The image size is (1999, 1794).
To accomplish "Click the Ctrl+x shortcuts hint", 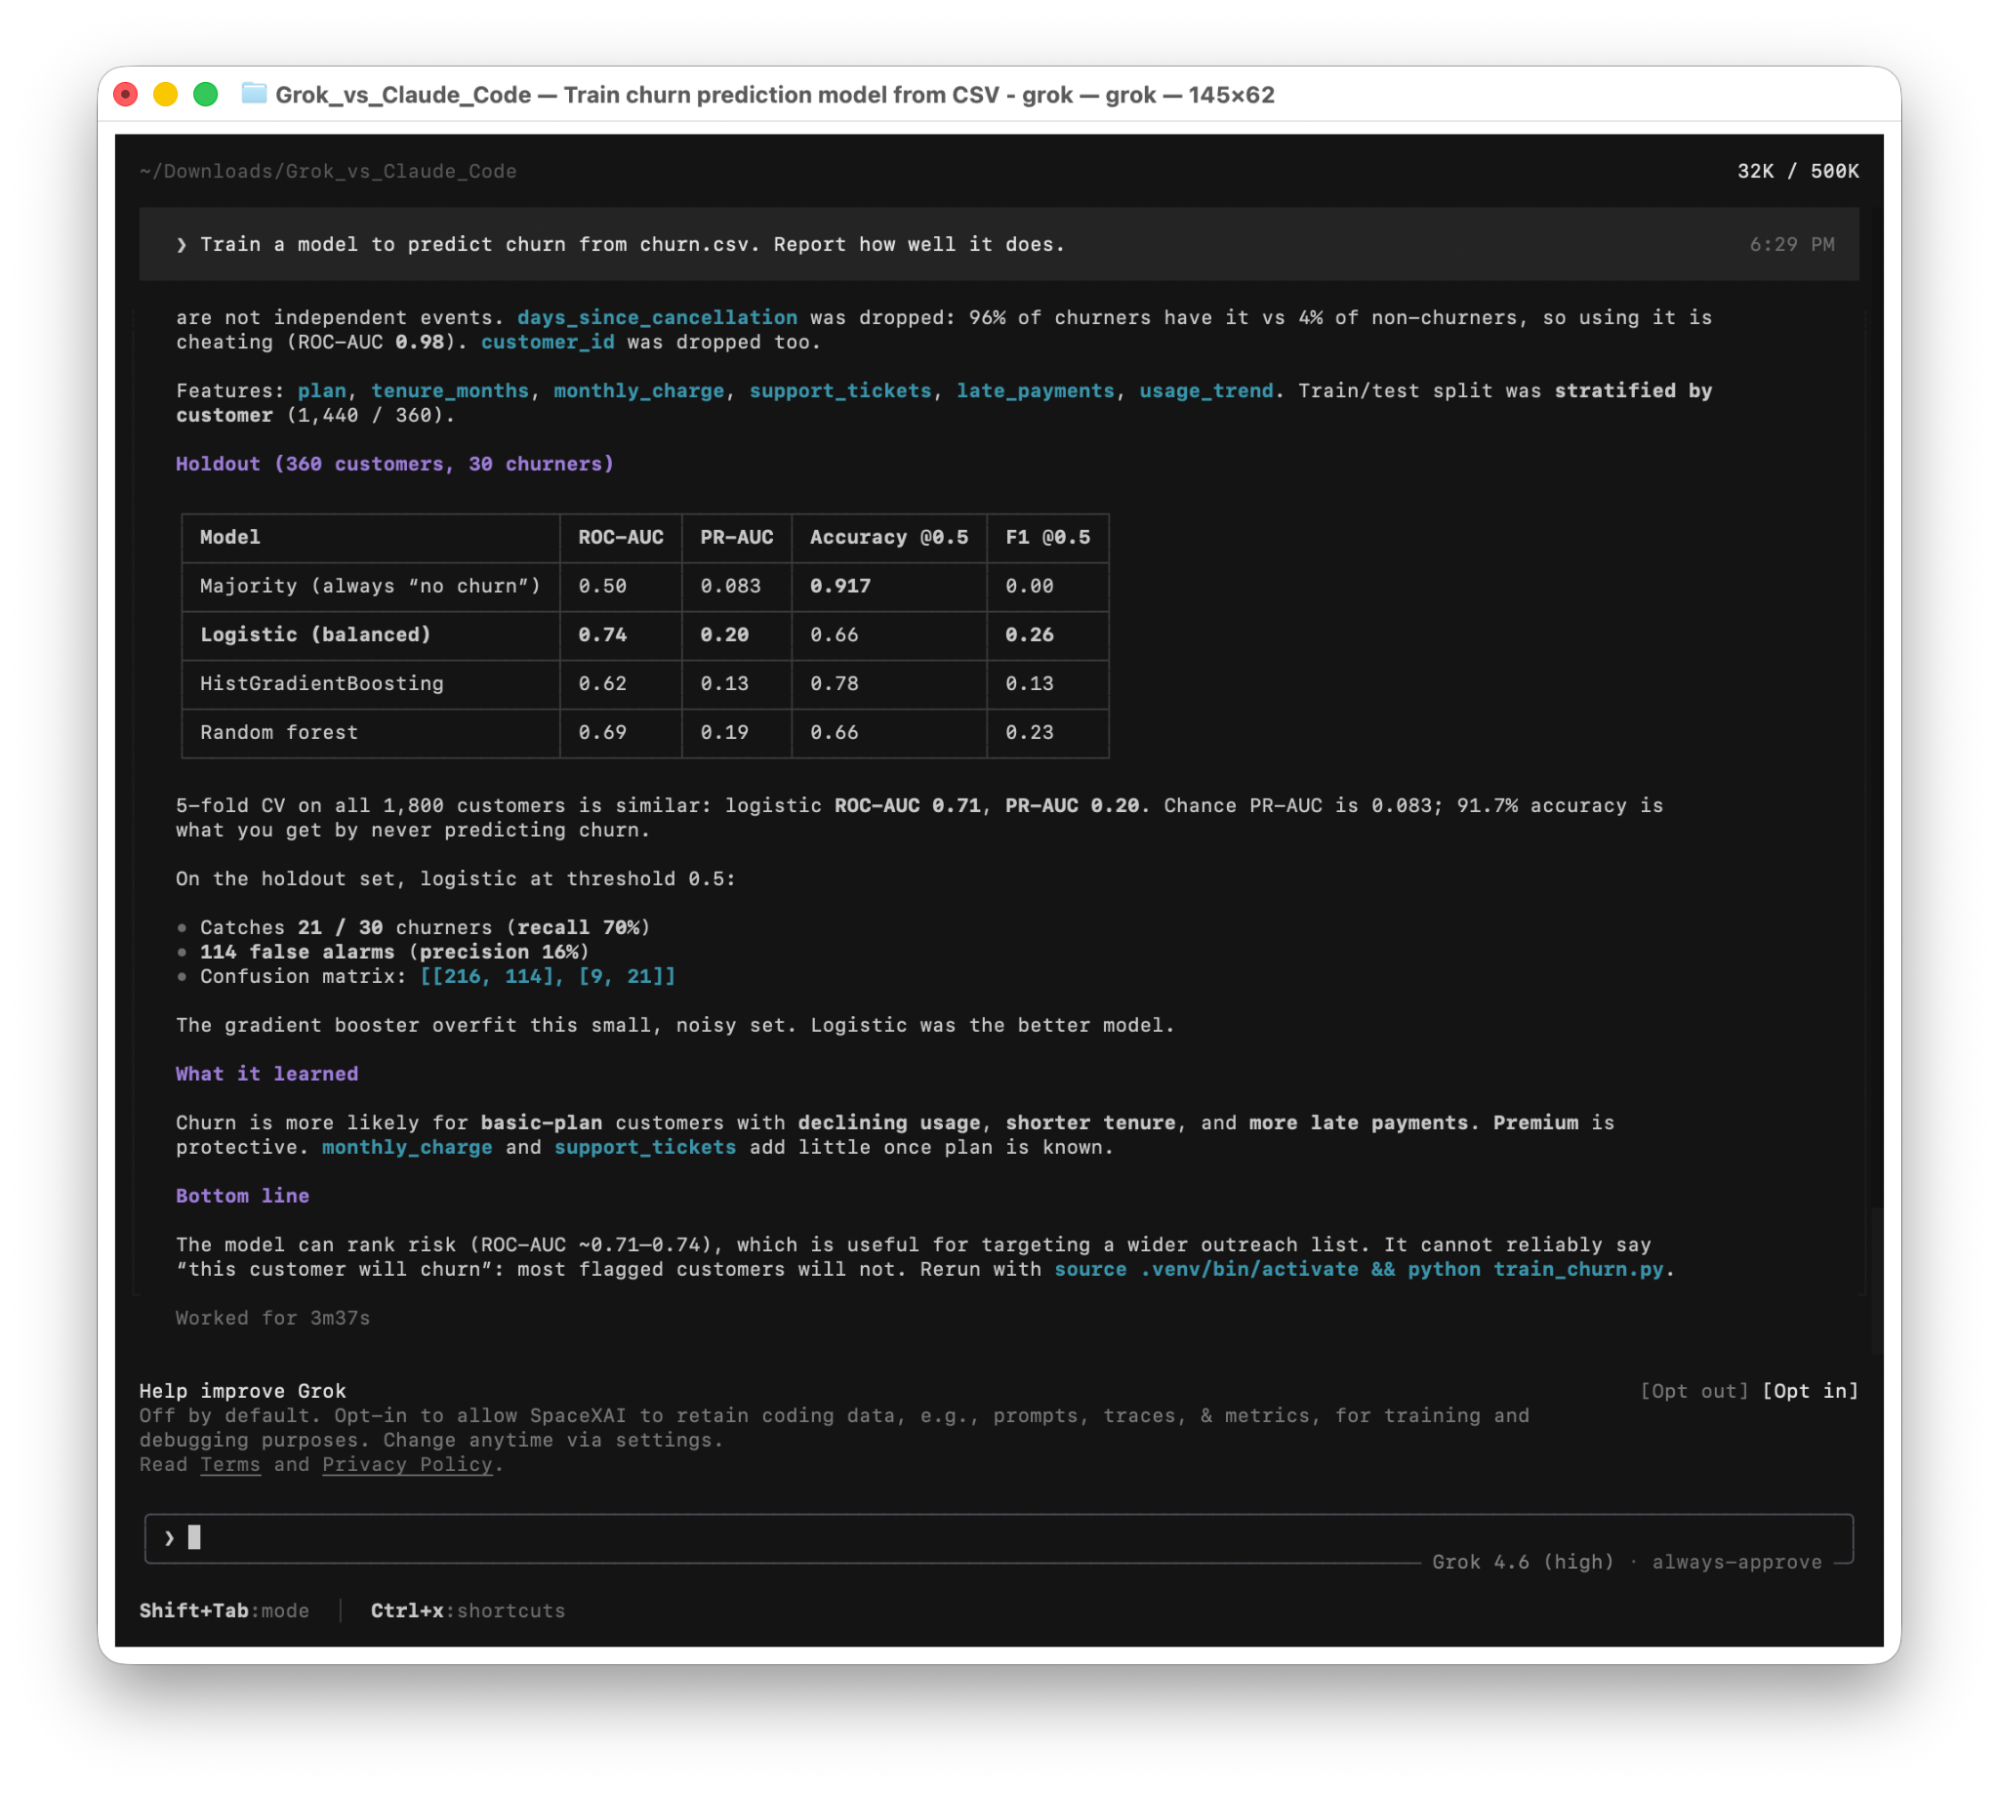I will (x=468, y=1611).
